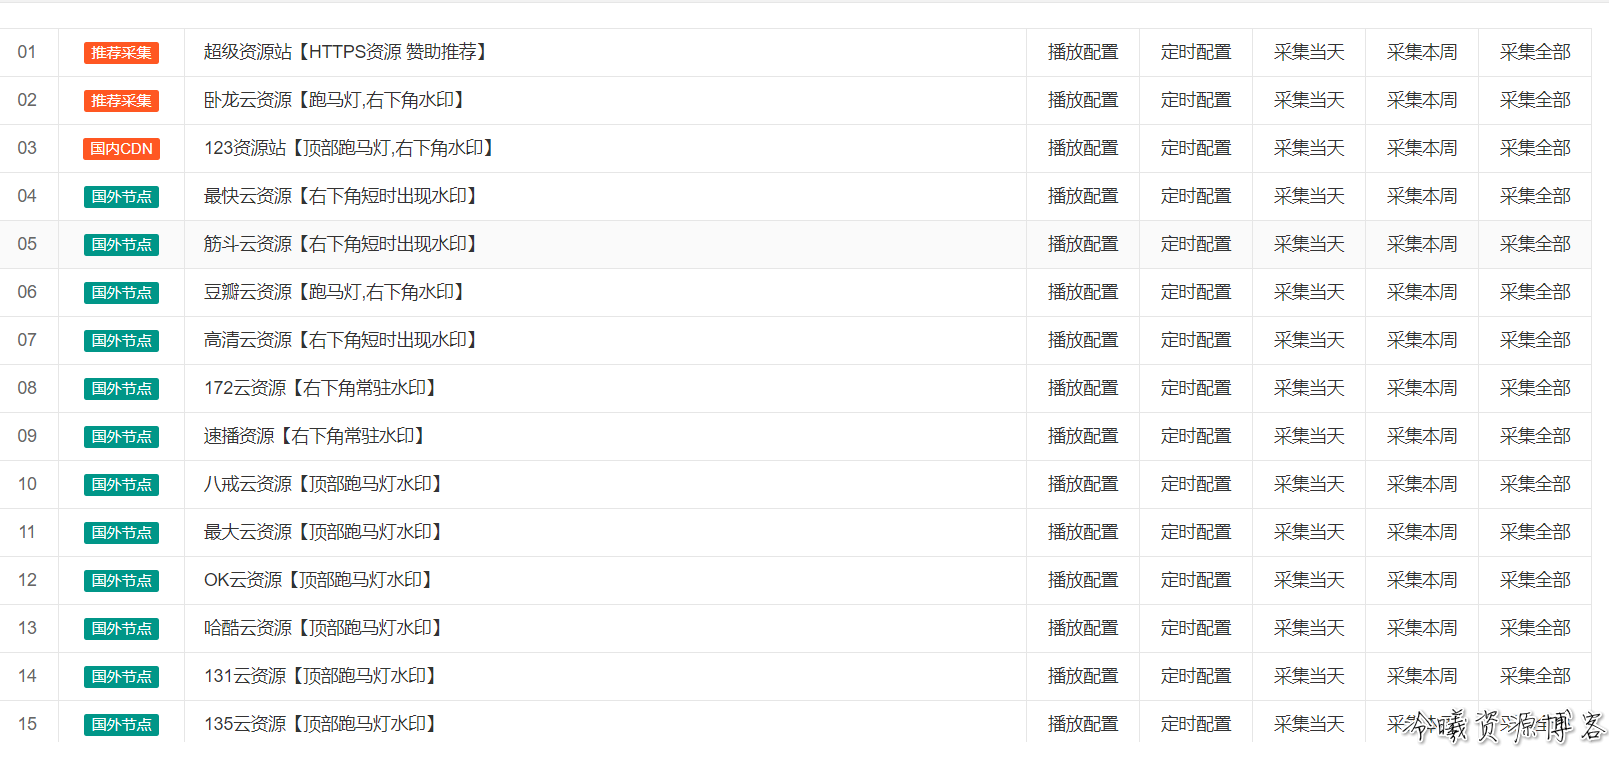The image size is (1609, 760).
Task: Select the 超级资源站 HTTPS资源 source name
Action: pos(346,52)
